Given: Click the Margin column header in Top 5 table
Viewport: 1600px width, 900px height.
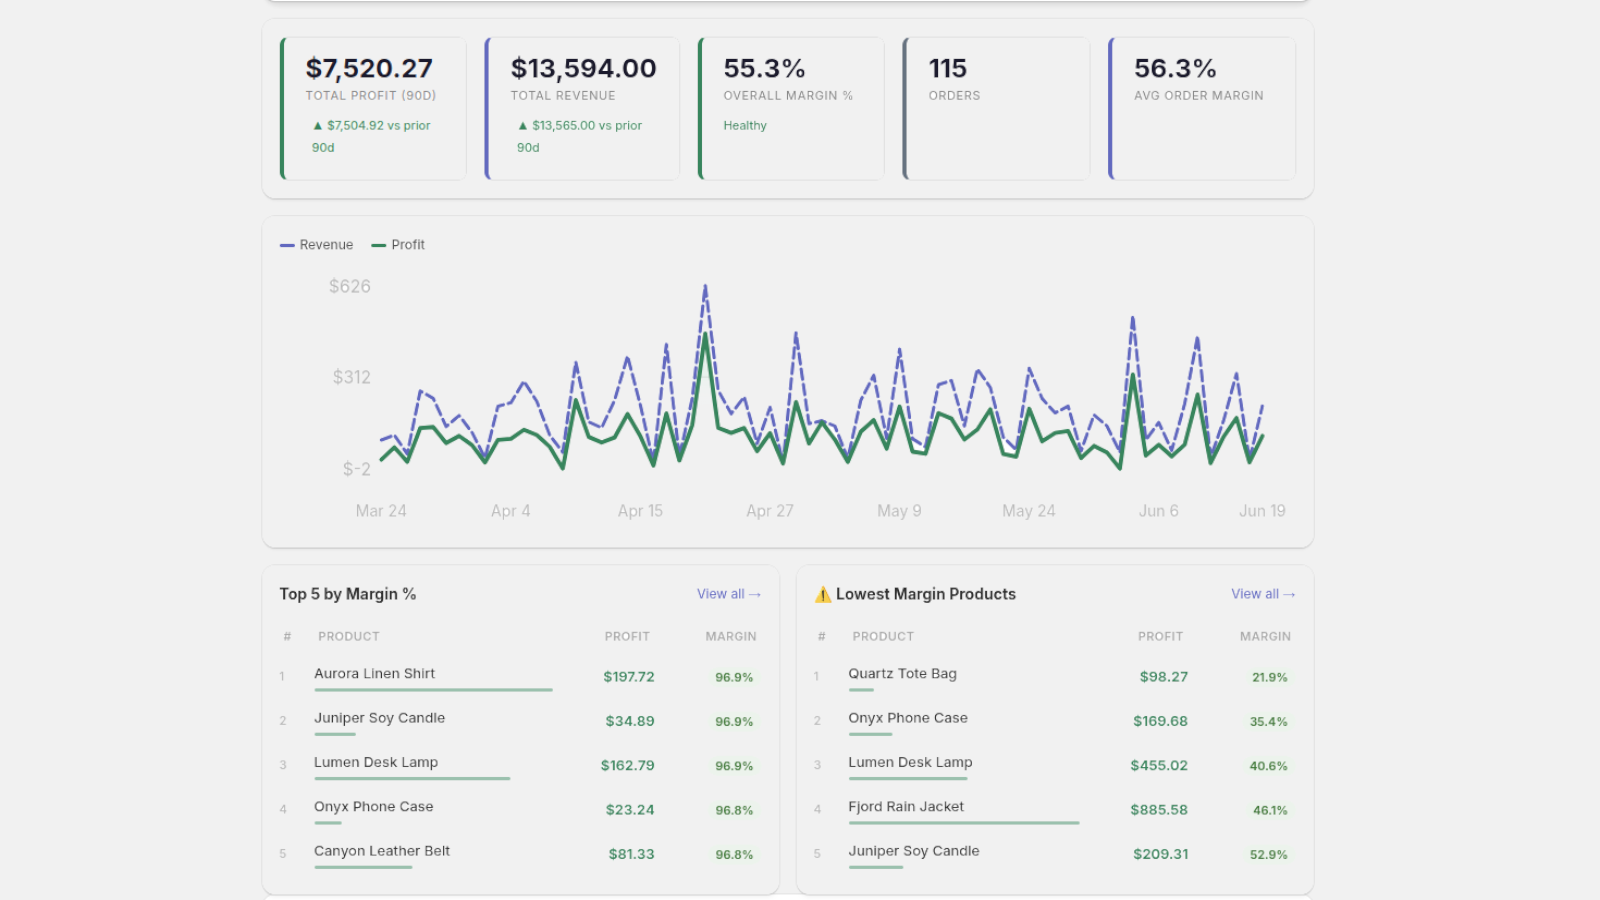Looking at the screenshot, I should [731, 636].
